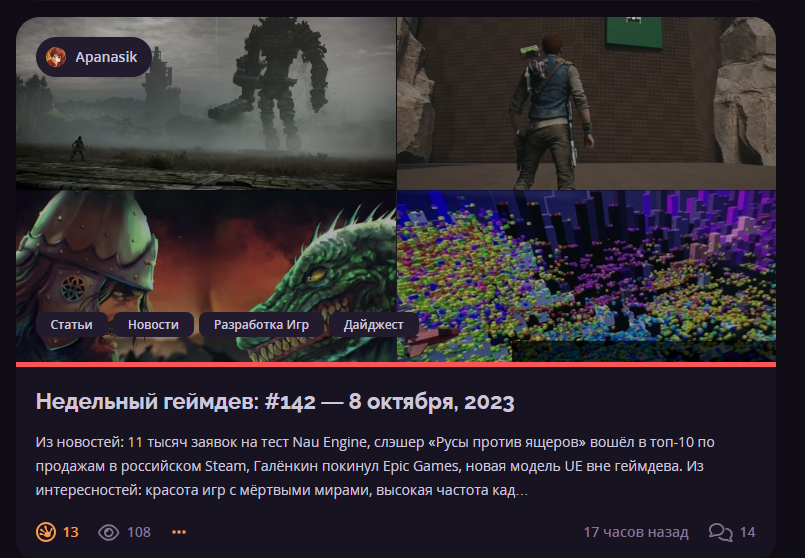The height and width of the screenshot is (558, 805).
Task: Open the three-dots more options menu
Action: 179,532
